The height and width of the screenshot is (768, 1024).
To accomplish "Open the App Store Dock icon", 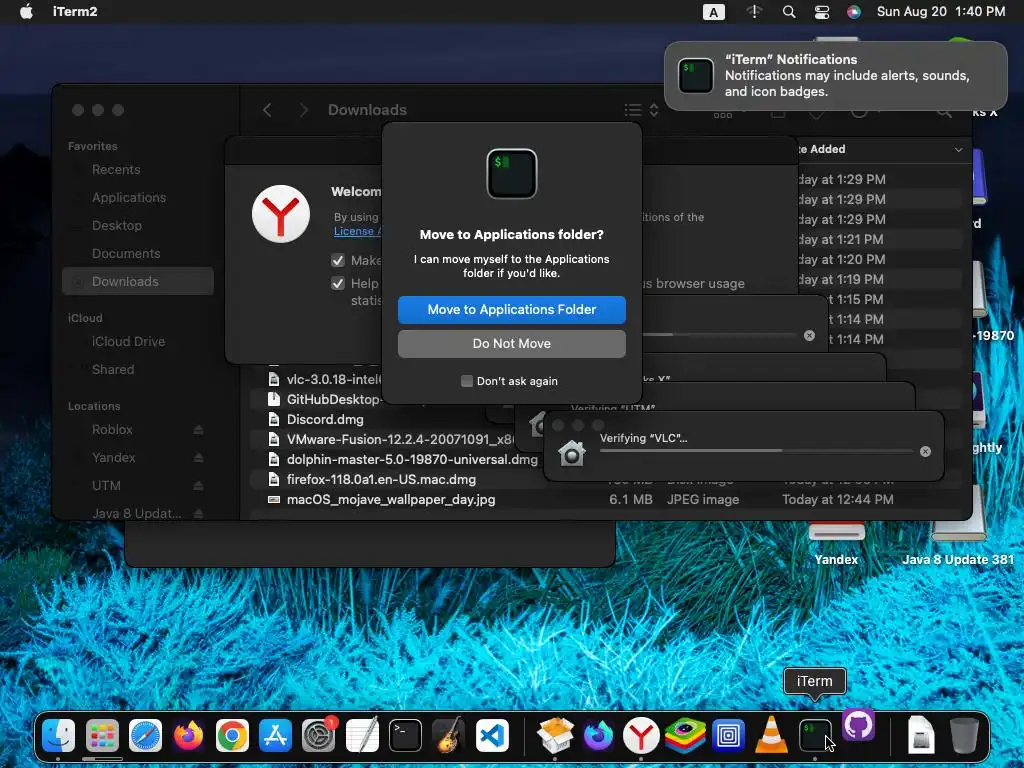I will [x=275, y=735].
